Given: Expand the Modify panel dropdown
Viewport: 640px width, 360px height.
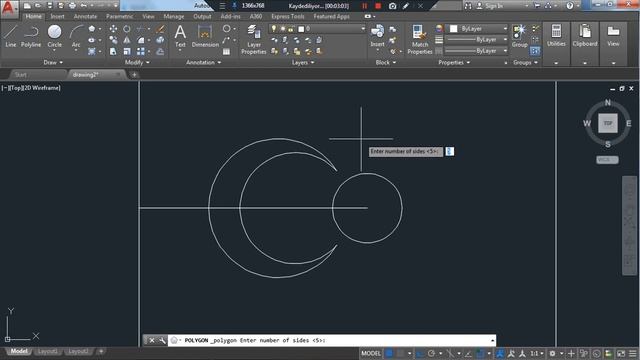Looking at the screenshot, I should (137, 62).
